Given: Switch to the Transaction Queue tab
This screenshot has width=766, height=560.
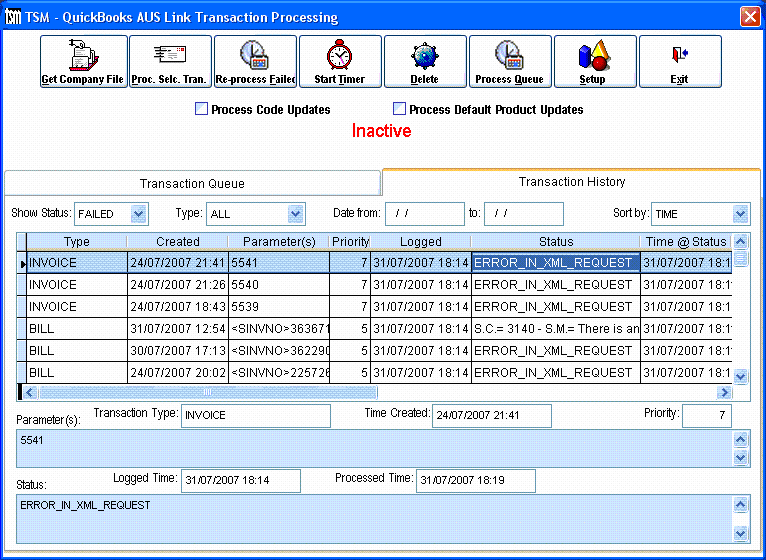Looking at the screenshot, I should [x=192, y=184].
